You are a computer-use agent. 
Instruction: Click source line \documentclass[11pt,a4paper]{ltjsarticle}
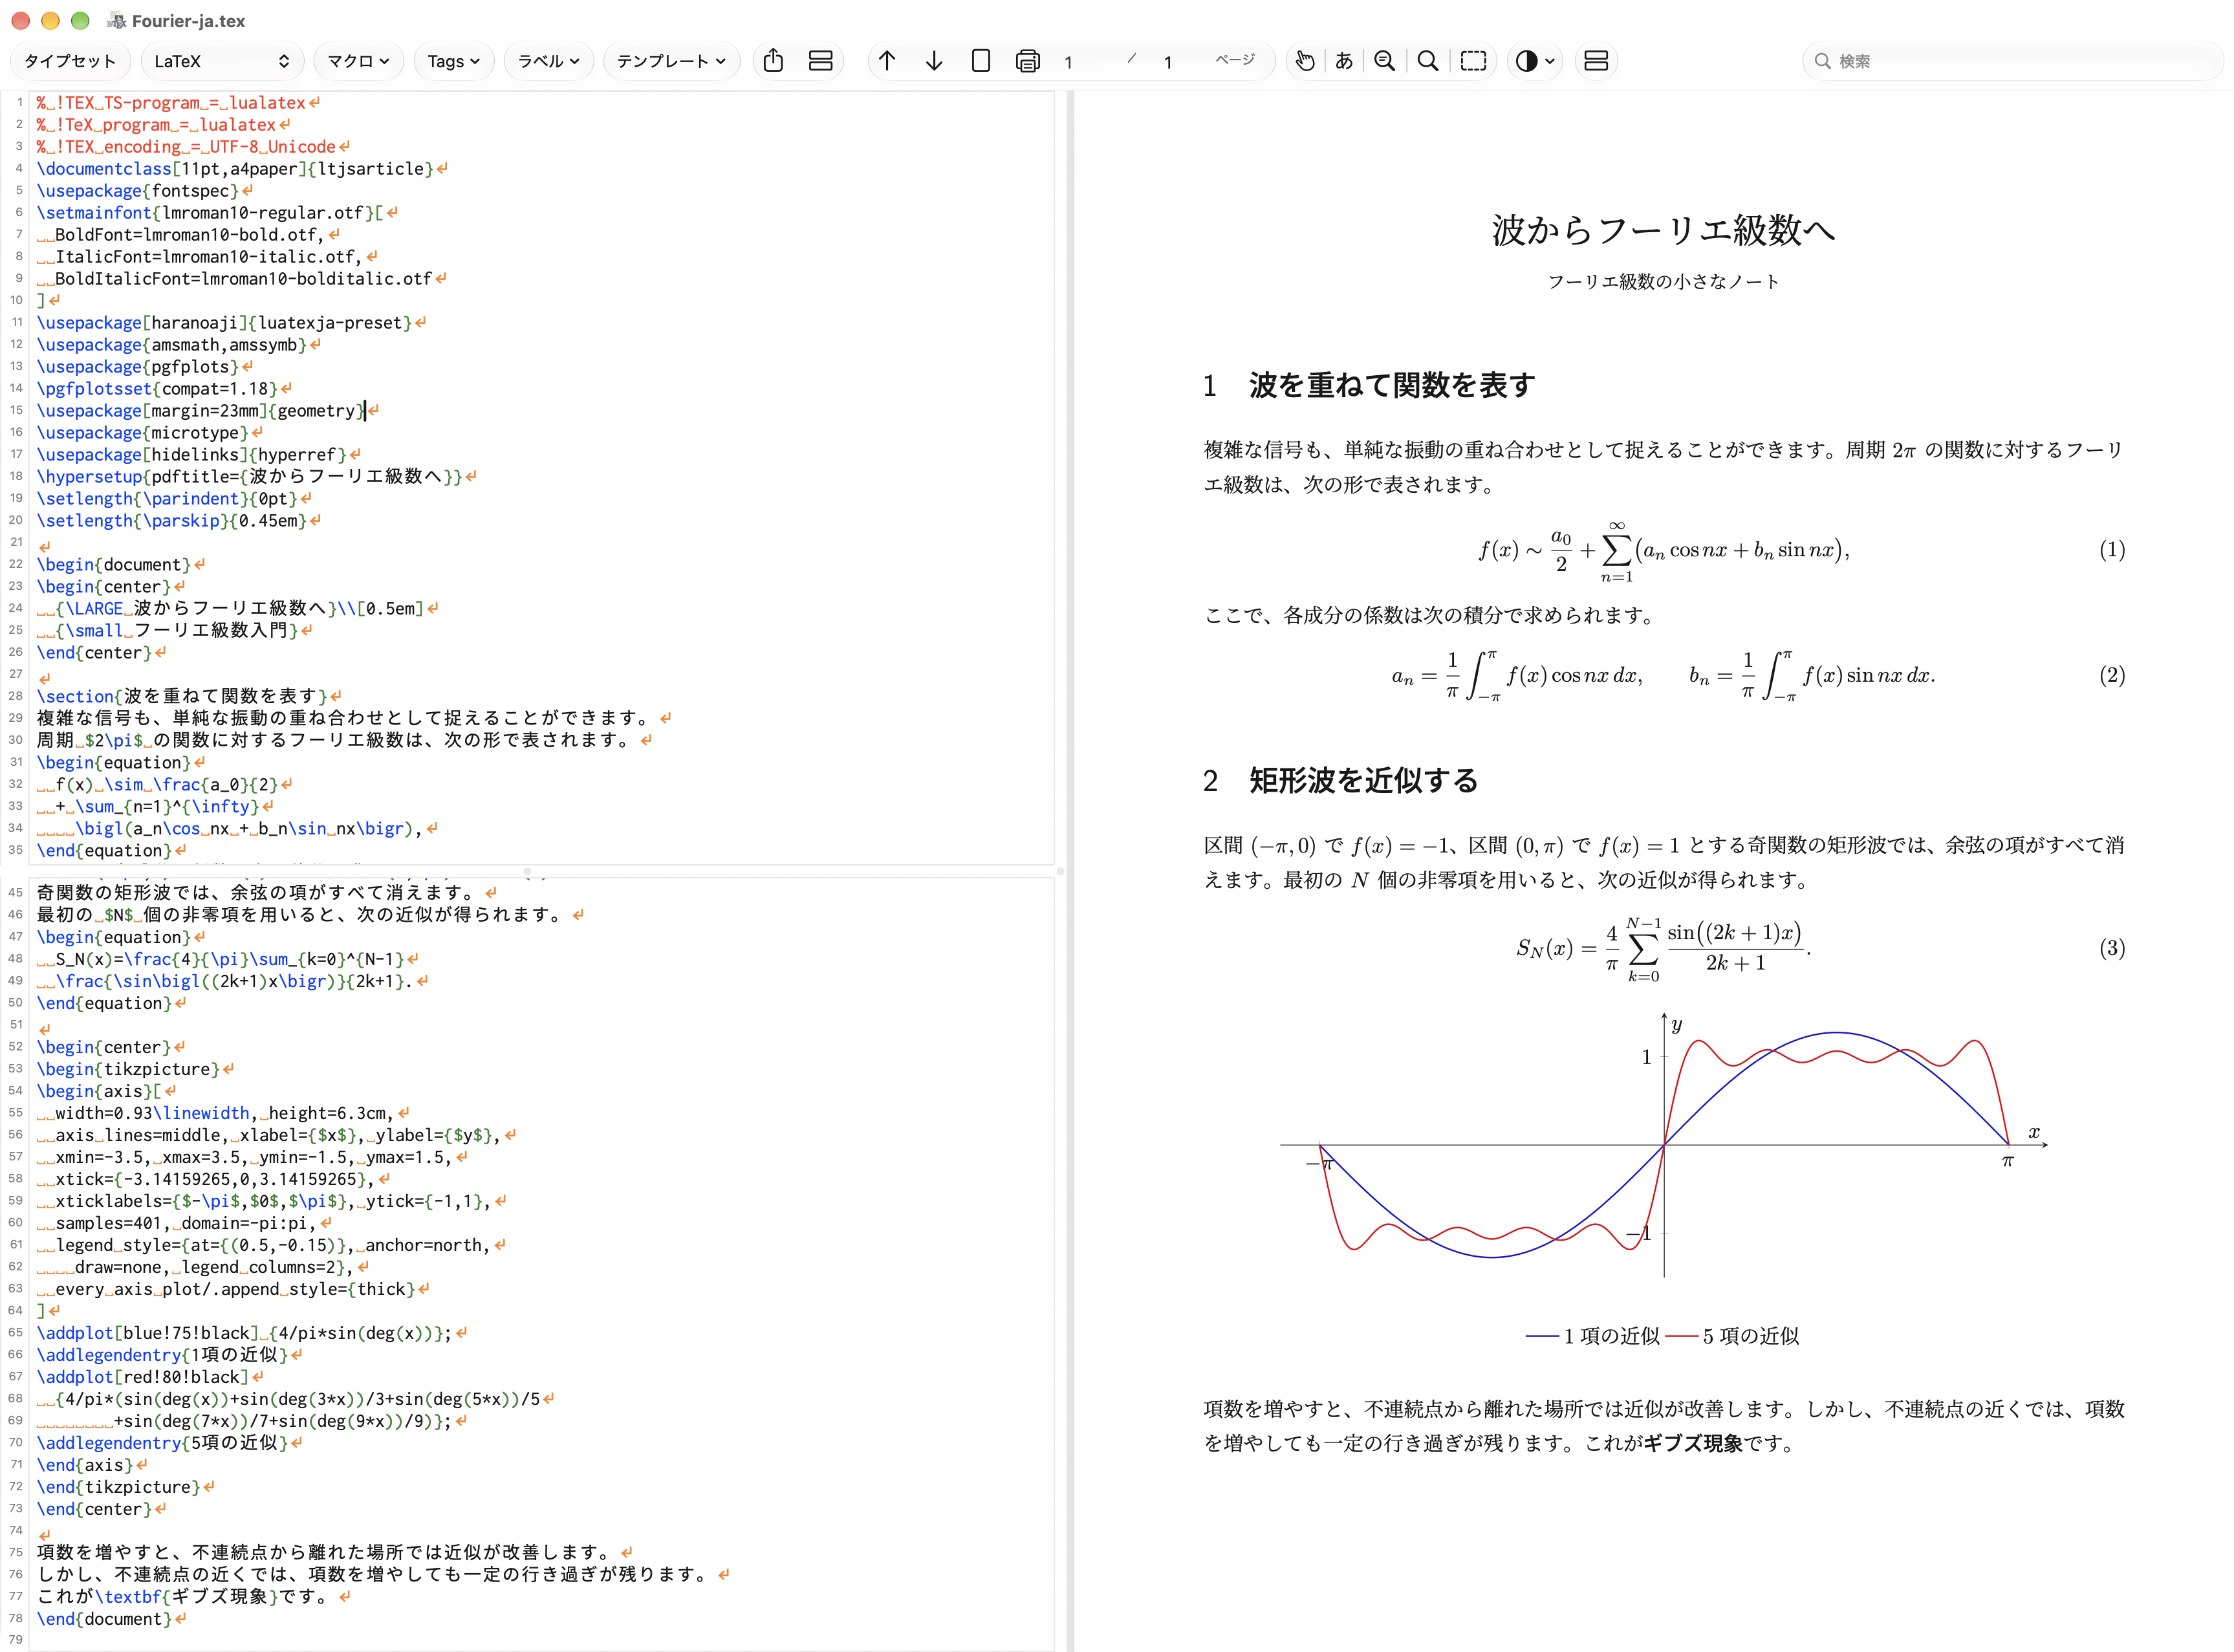pyautogui.click(x=235, y=169)
